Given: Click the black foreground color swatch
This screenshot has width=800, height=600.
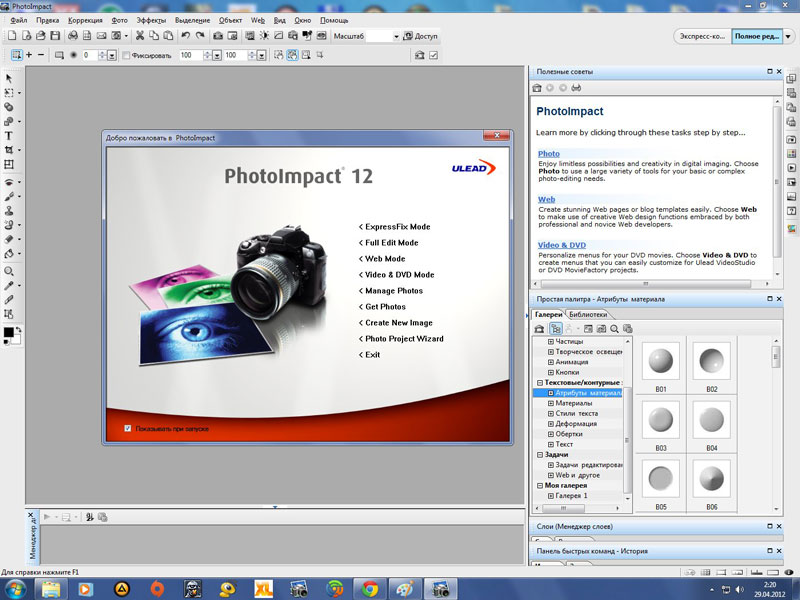Looking at the screenshot, I should coord(8,332).
